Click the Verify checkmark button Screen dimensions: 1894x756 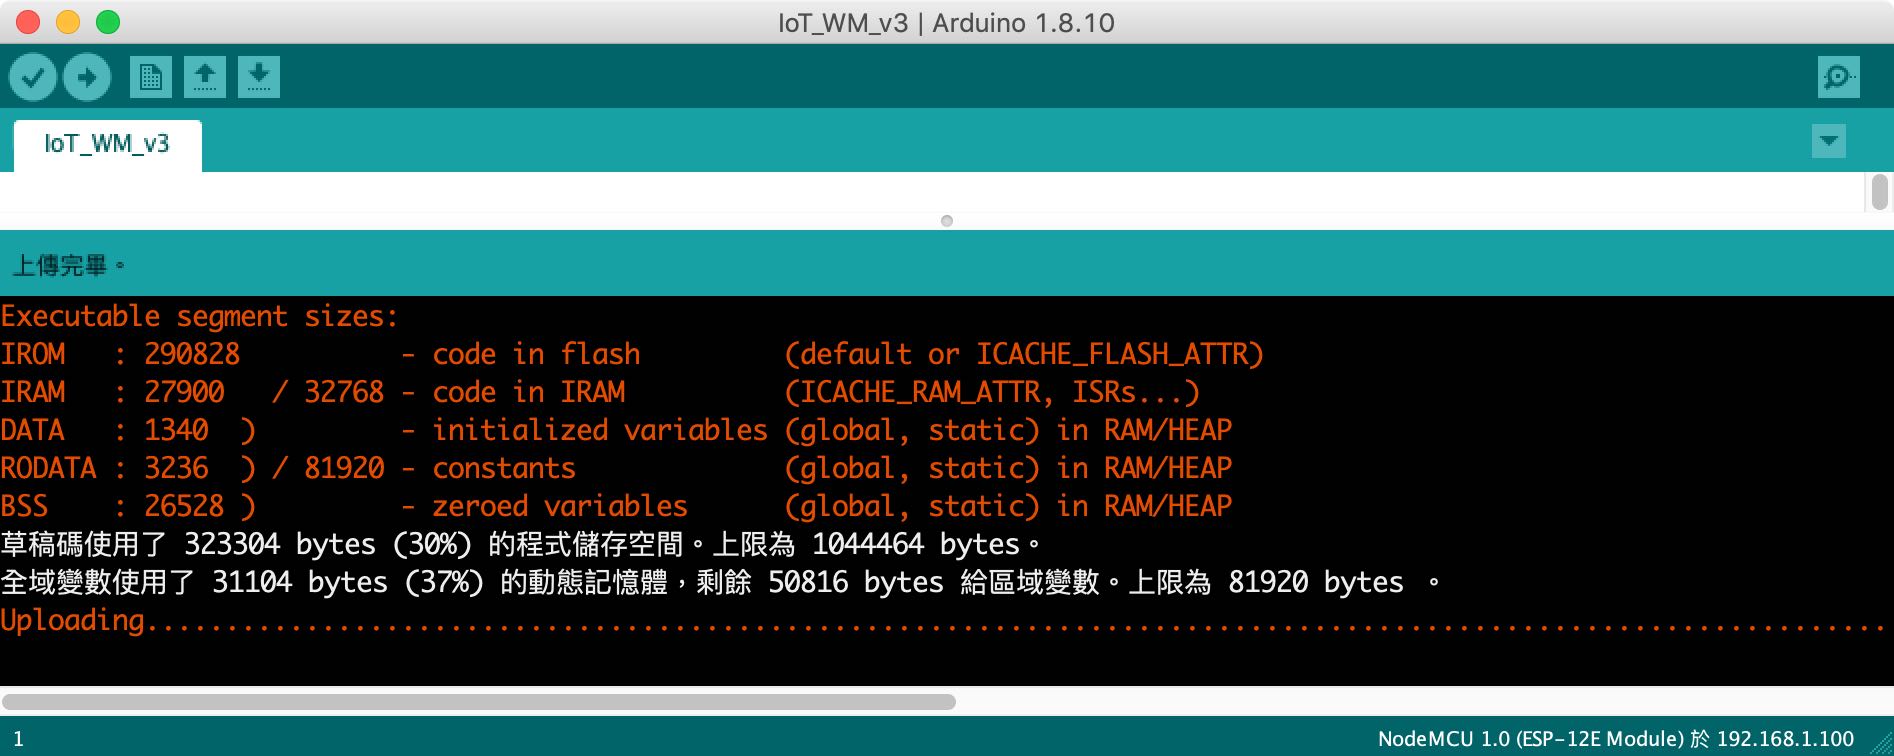[x=33, y=77]
